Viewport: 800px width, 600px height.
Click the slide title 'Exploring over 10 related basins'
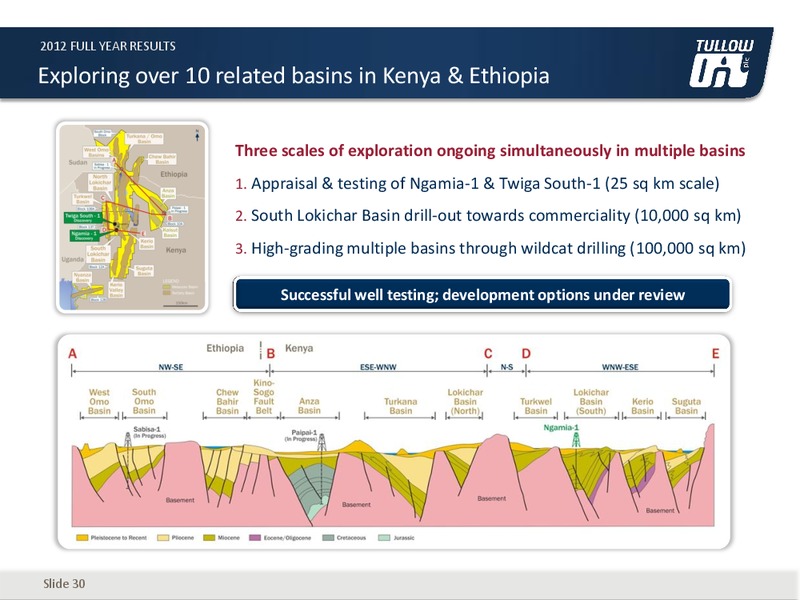(293, 76)
